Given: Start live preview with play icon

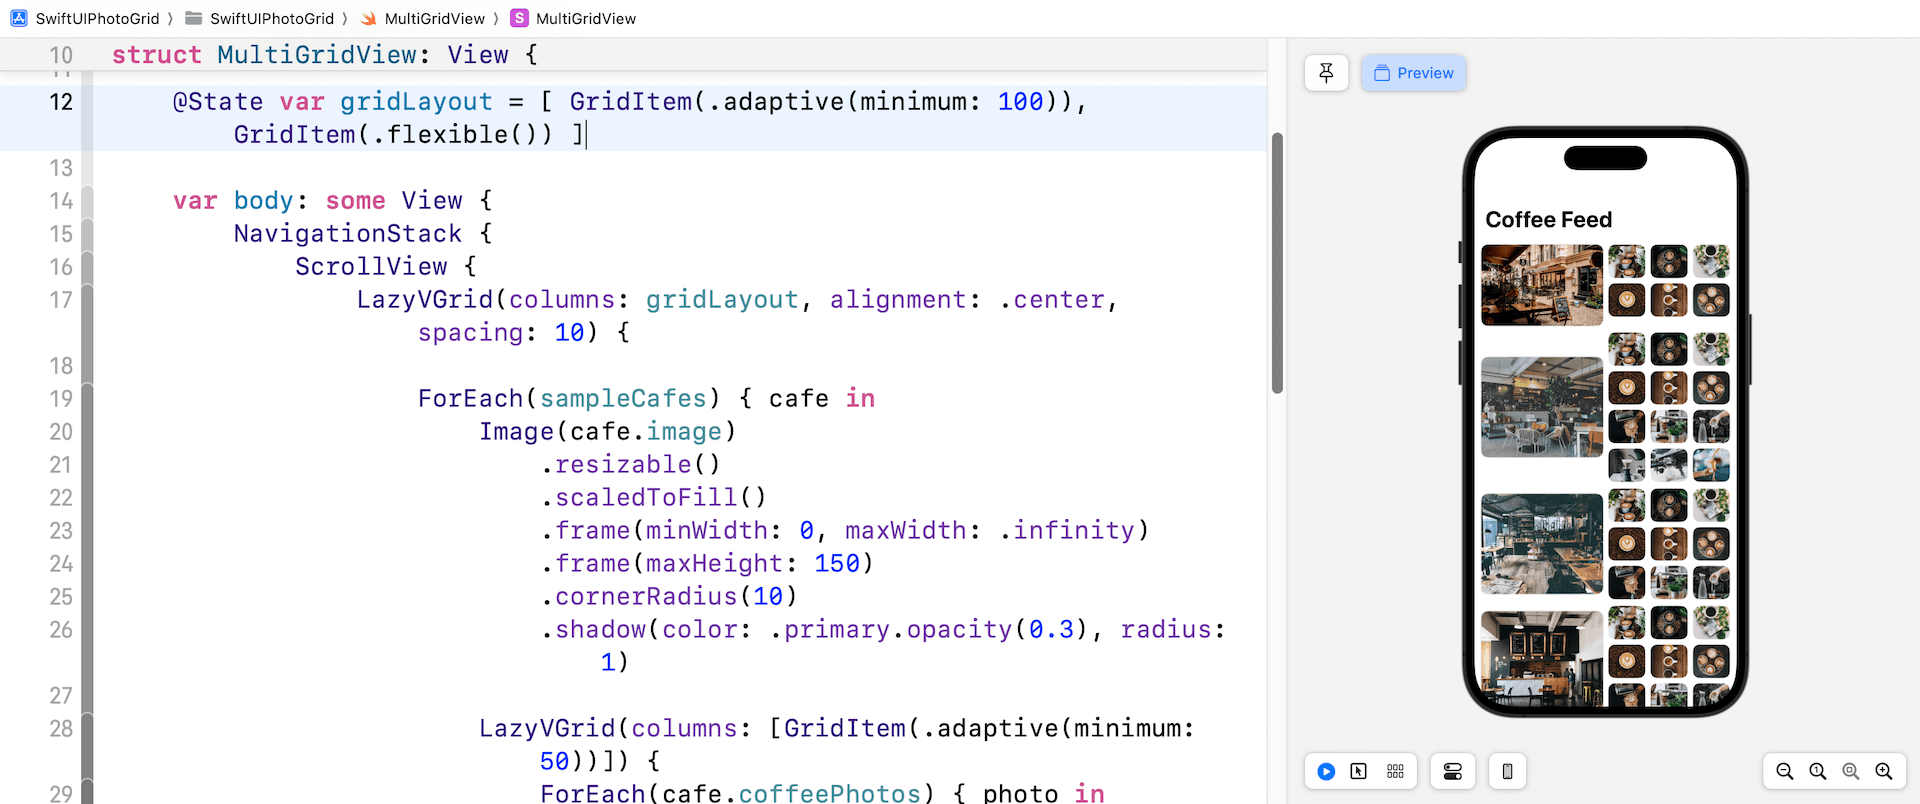Looking at the screenshot, I should 1326,771.
